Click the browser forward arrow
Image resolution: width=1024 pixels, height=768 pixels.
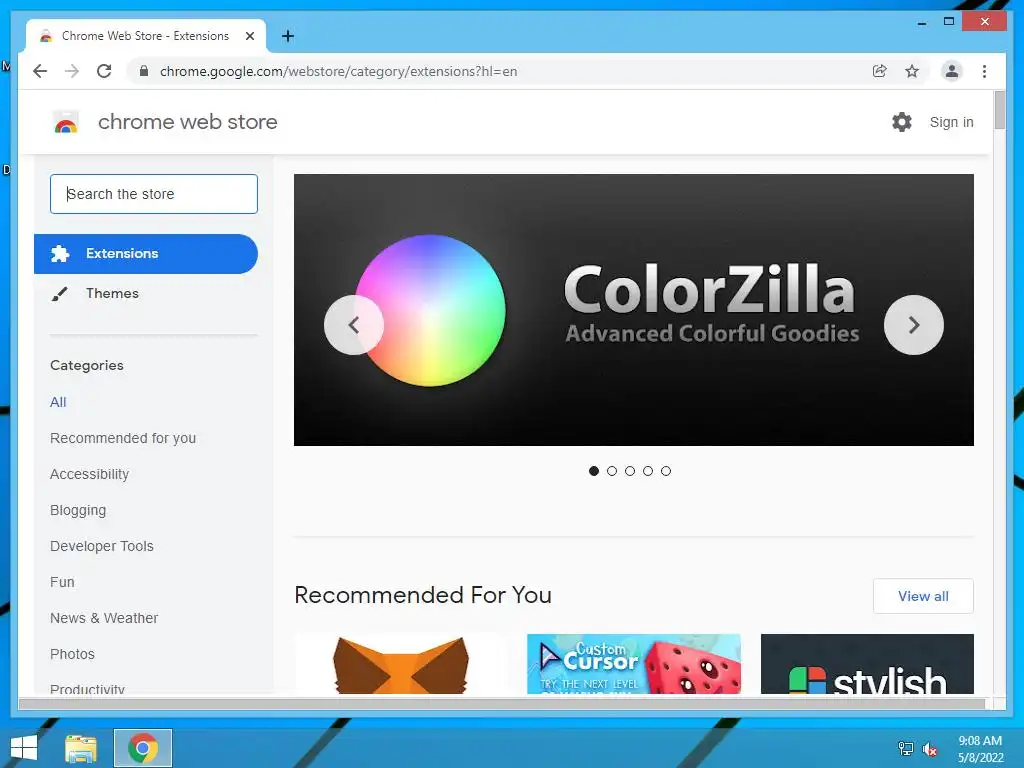point(72,71)
